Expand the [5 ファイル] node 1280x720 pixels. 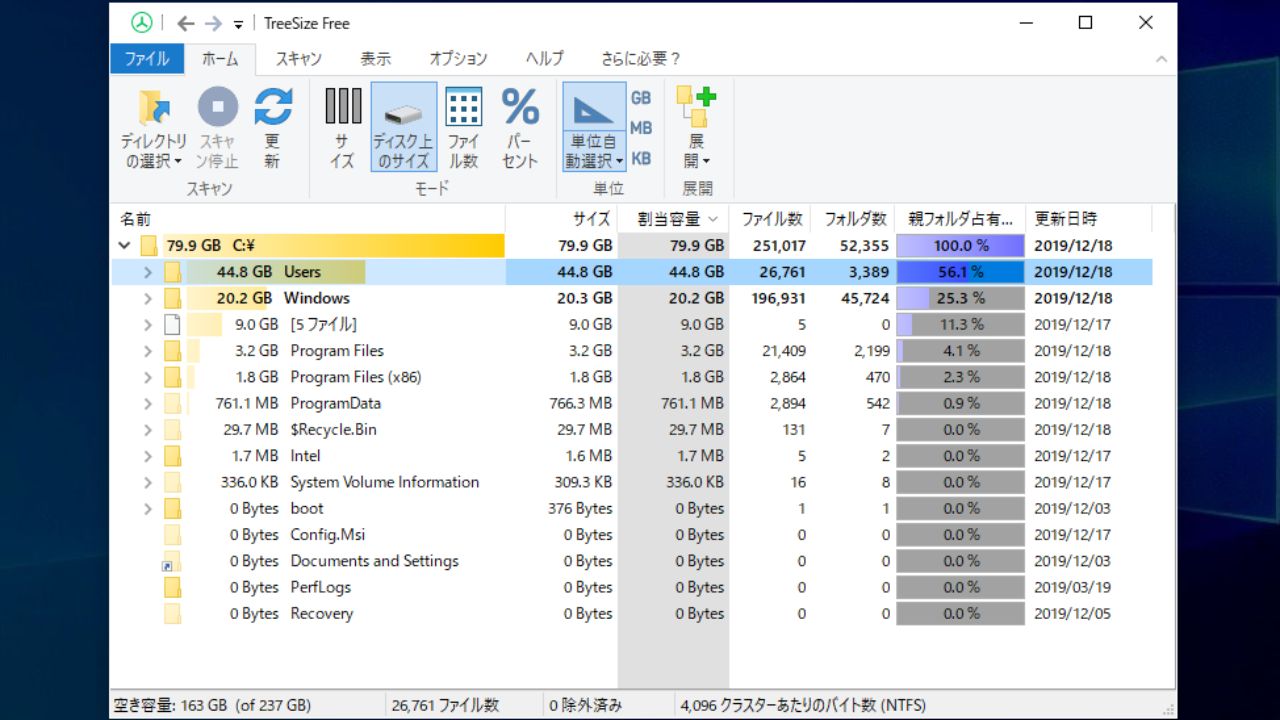coord(148,324)
